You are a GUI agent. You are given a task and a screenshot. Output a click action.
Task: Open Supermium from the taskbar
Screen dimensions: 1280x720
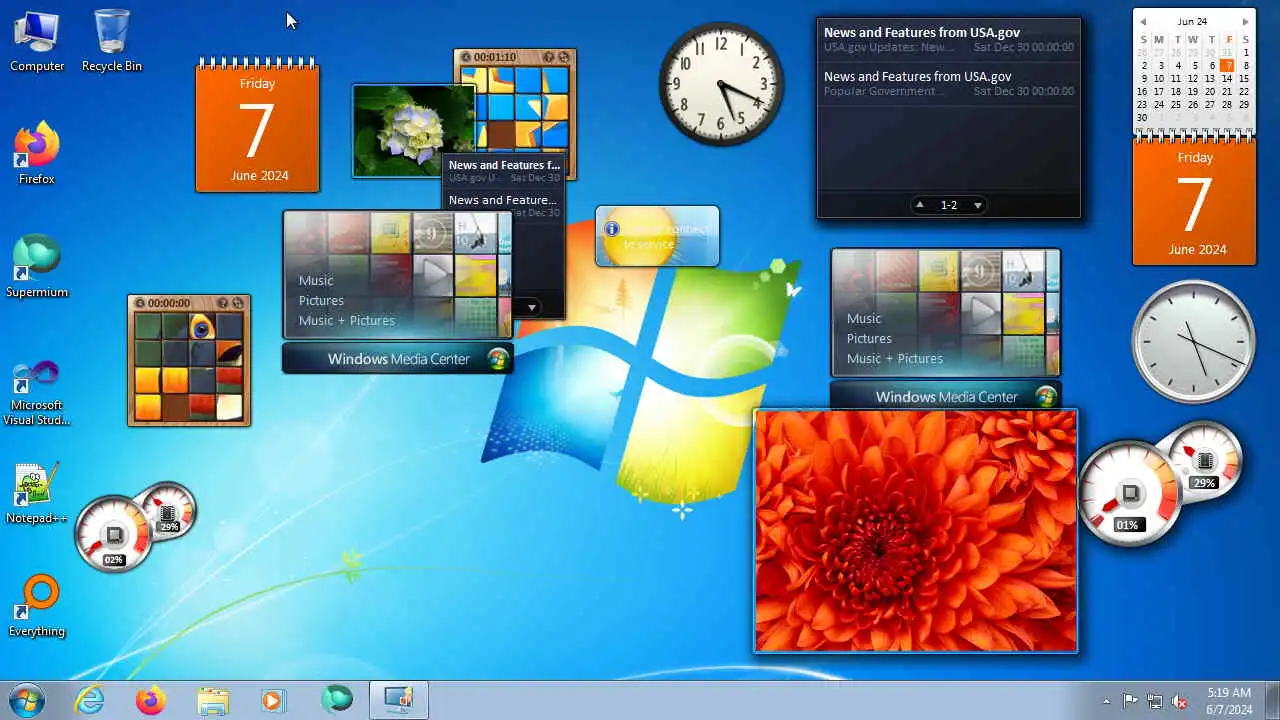(x=336, y=700)
